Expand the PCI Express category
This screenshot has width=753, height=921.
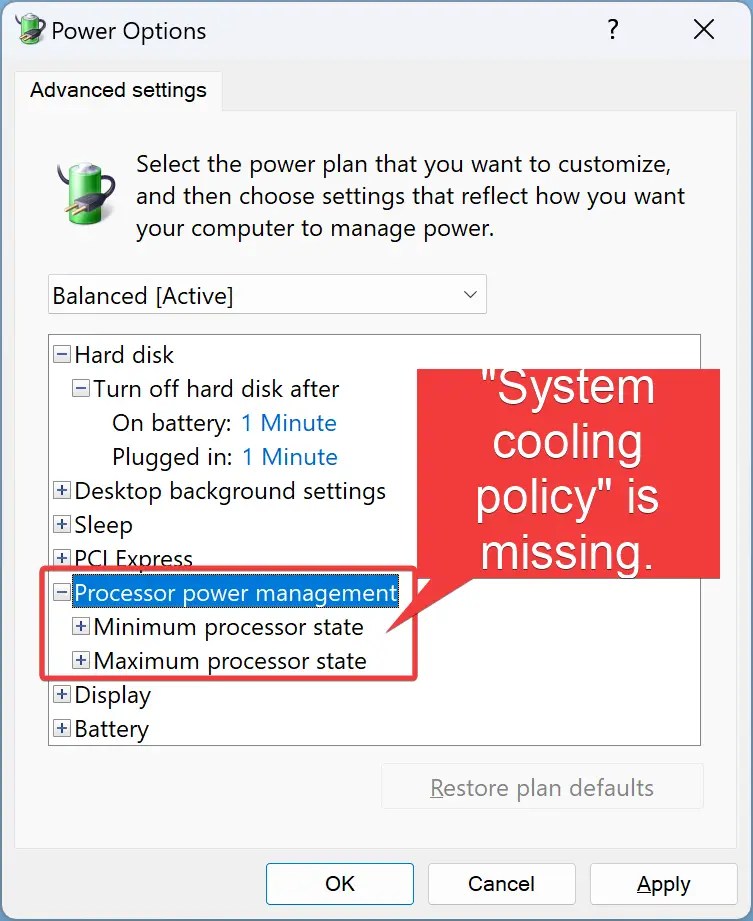[62, 559]
